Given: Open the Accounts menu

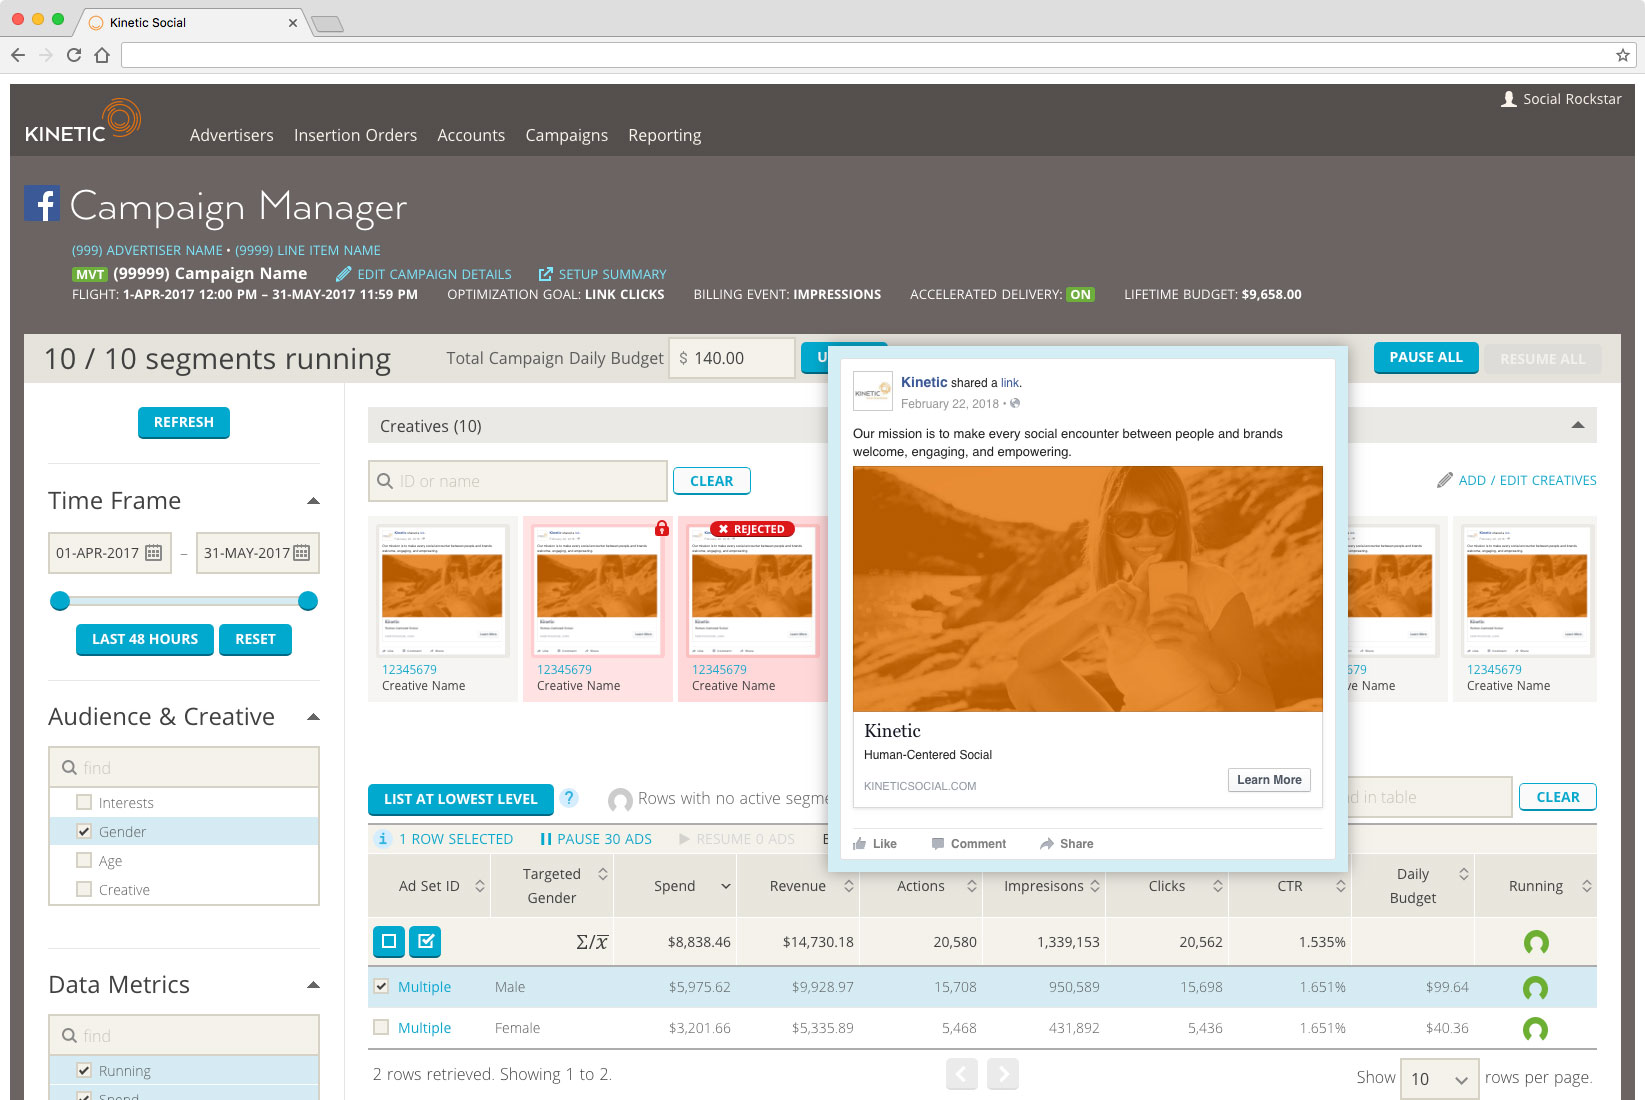Looking at the screenshot, I should click(471, 135).
